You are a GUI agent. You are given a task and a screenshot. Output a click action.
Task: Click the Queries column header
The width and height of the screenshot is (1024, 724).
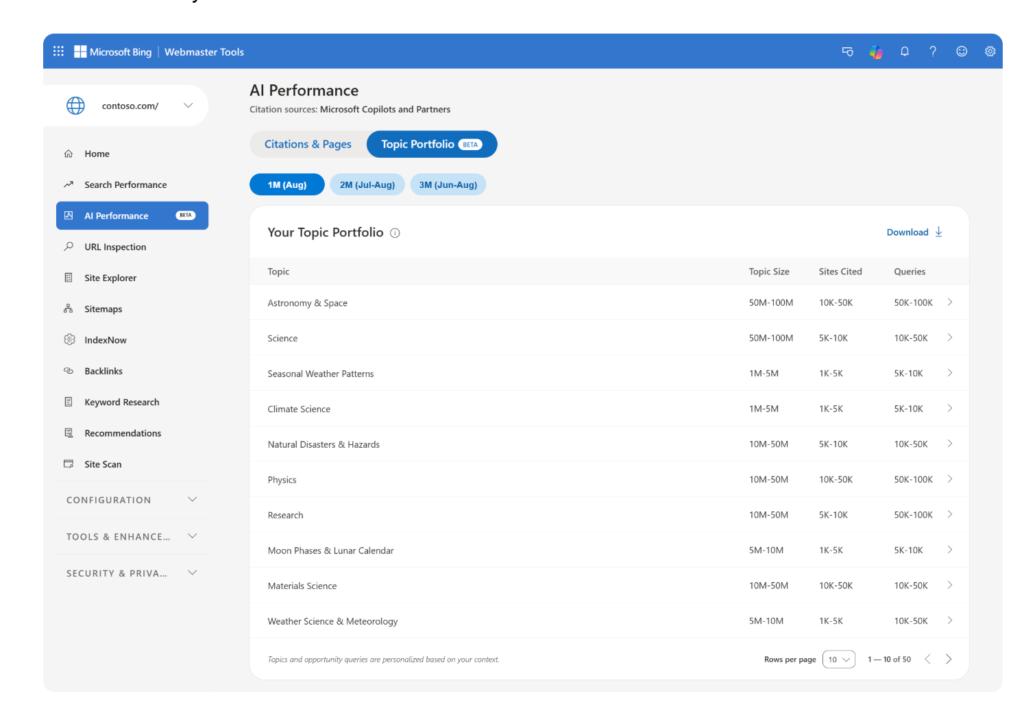(909, 272)
